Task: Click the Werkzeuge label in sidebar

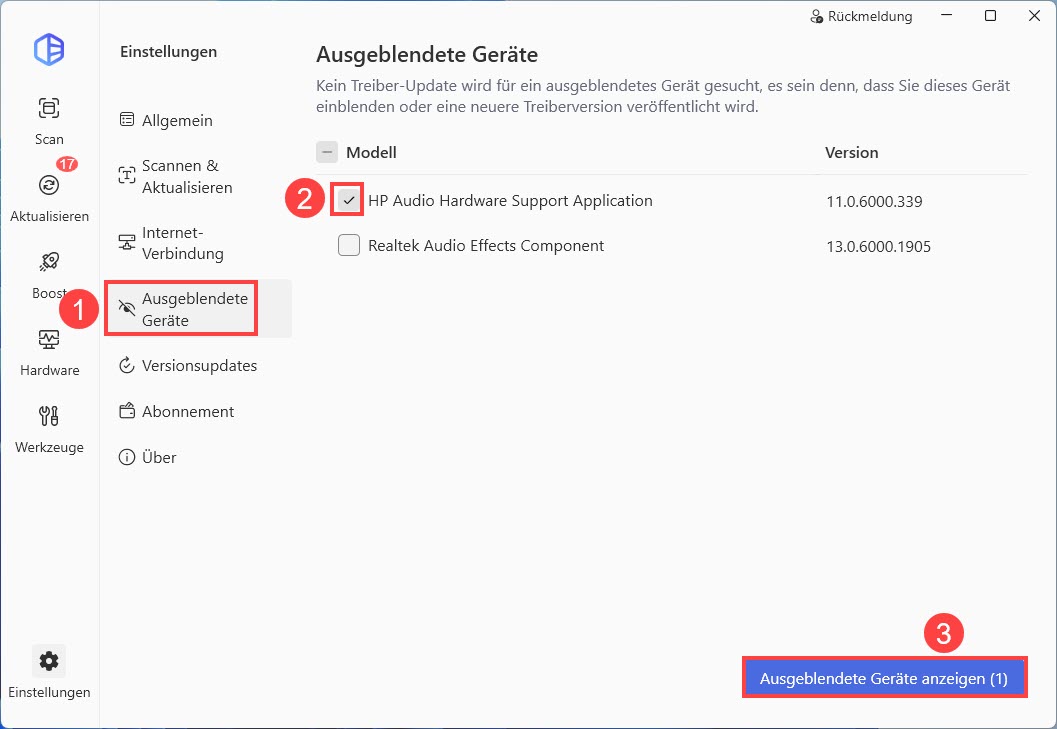Action: (49, 448)
